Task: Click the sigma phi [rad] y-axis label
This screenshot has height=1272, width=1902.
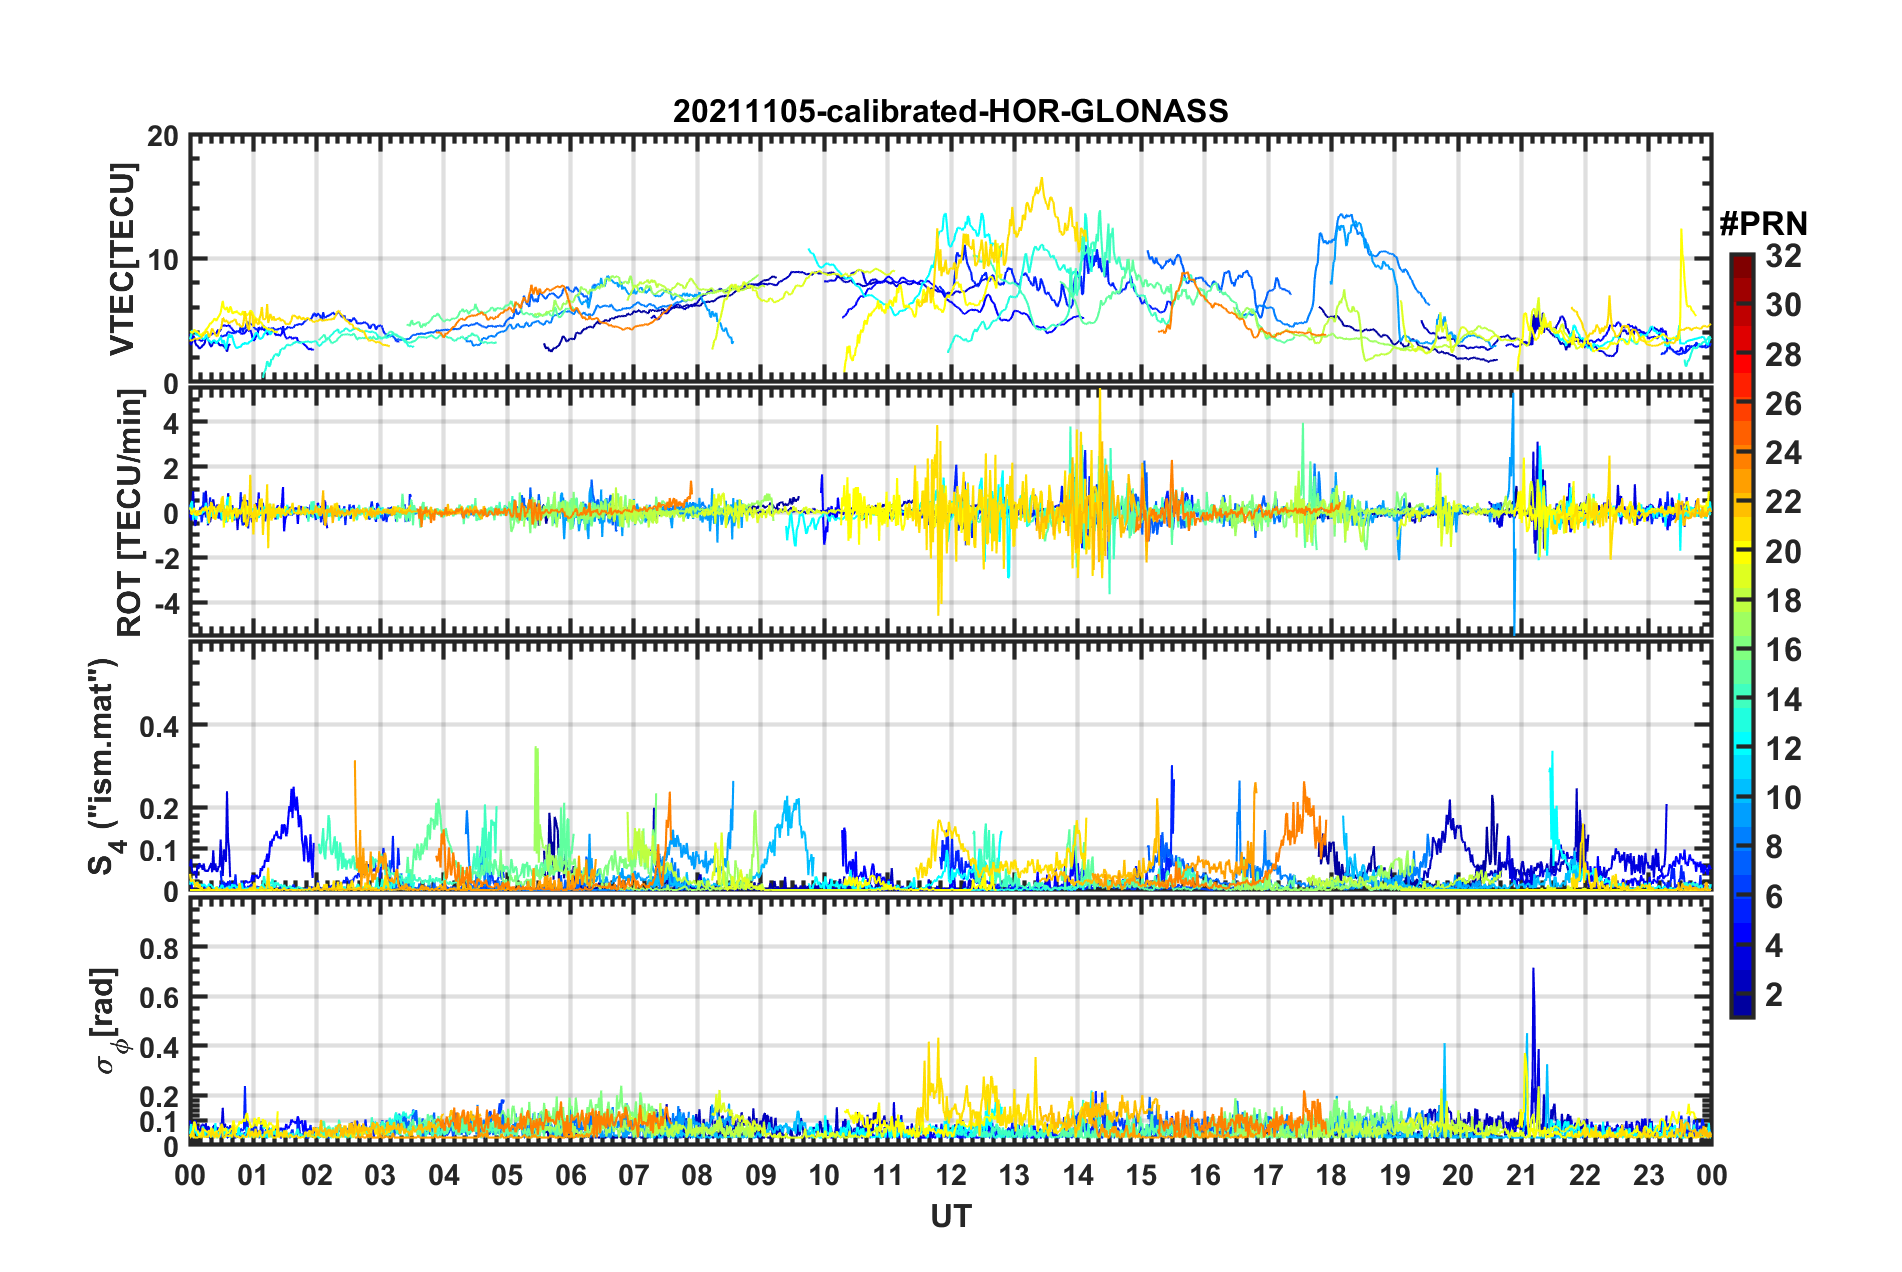Action: click(x=109, y=1020)
